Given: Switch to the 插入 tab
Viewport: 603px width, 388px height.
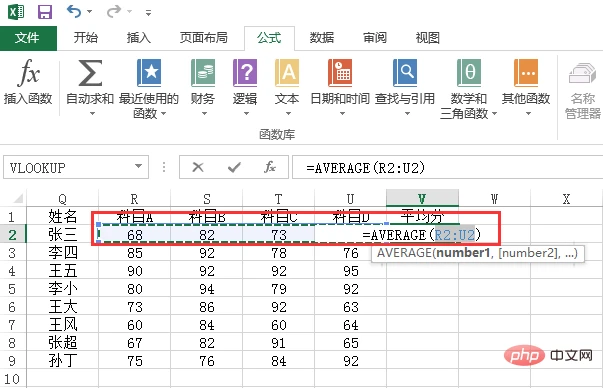Looking at the screenshot, I should (x=139, y=38).
